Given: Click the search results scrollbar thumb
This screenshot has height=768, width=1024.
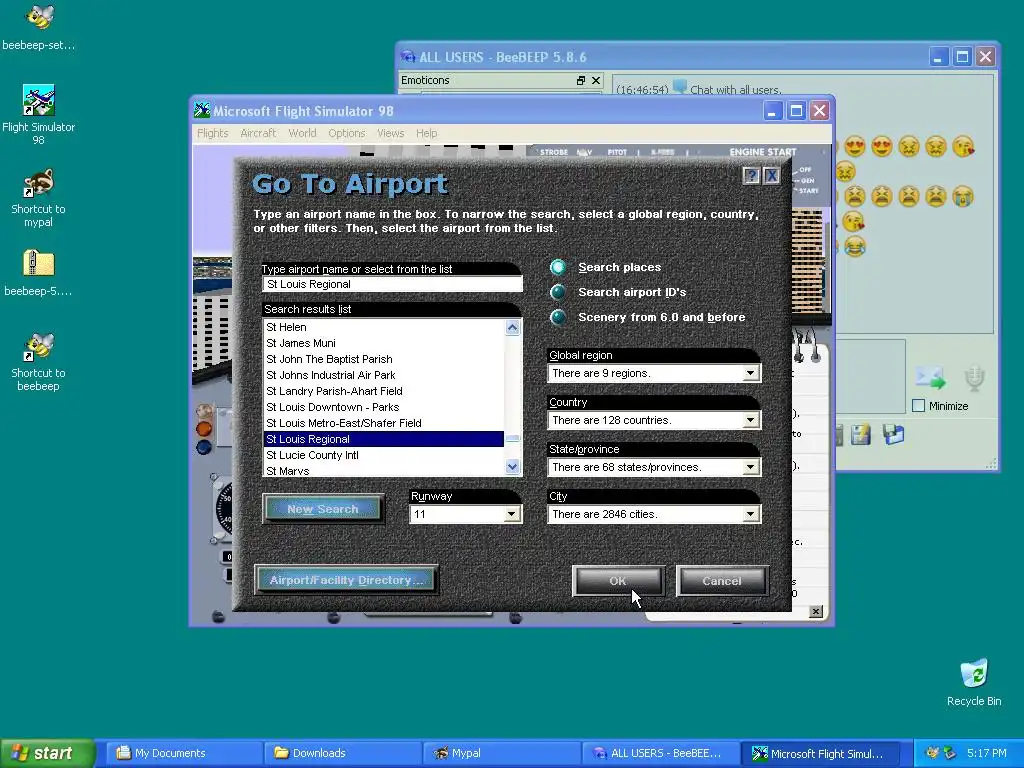Looking at the screenshot, I should click(x=513, y=438).
